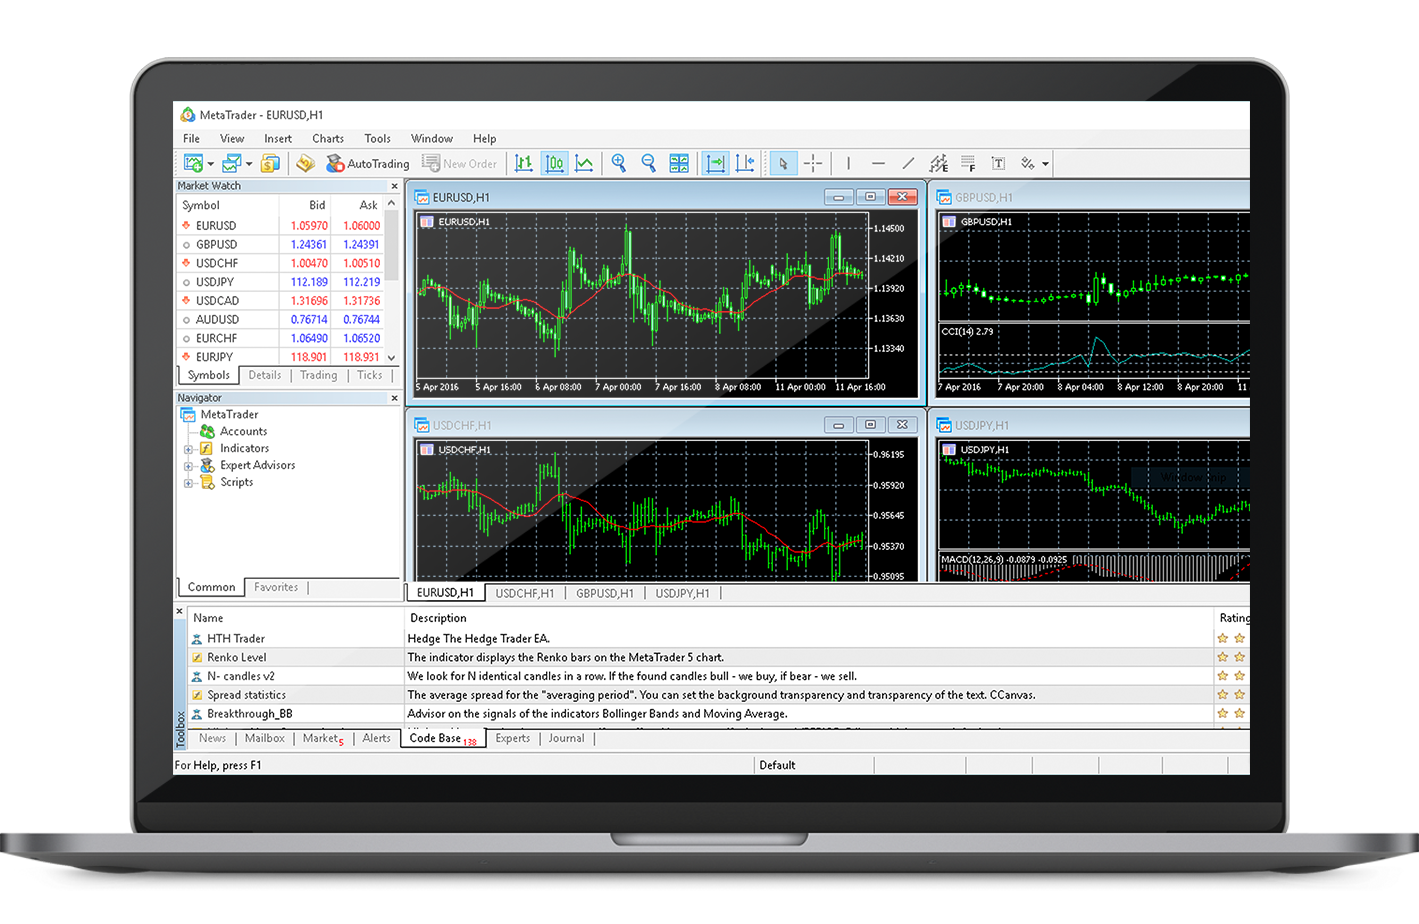
Task: Expand the Expert Advisors tree node
Action: 188,466
